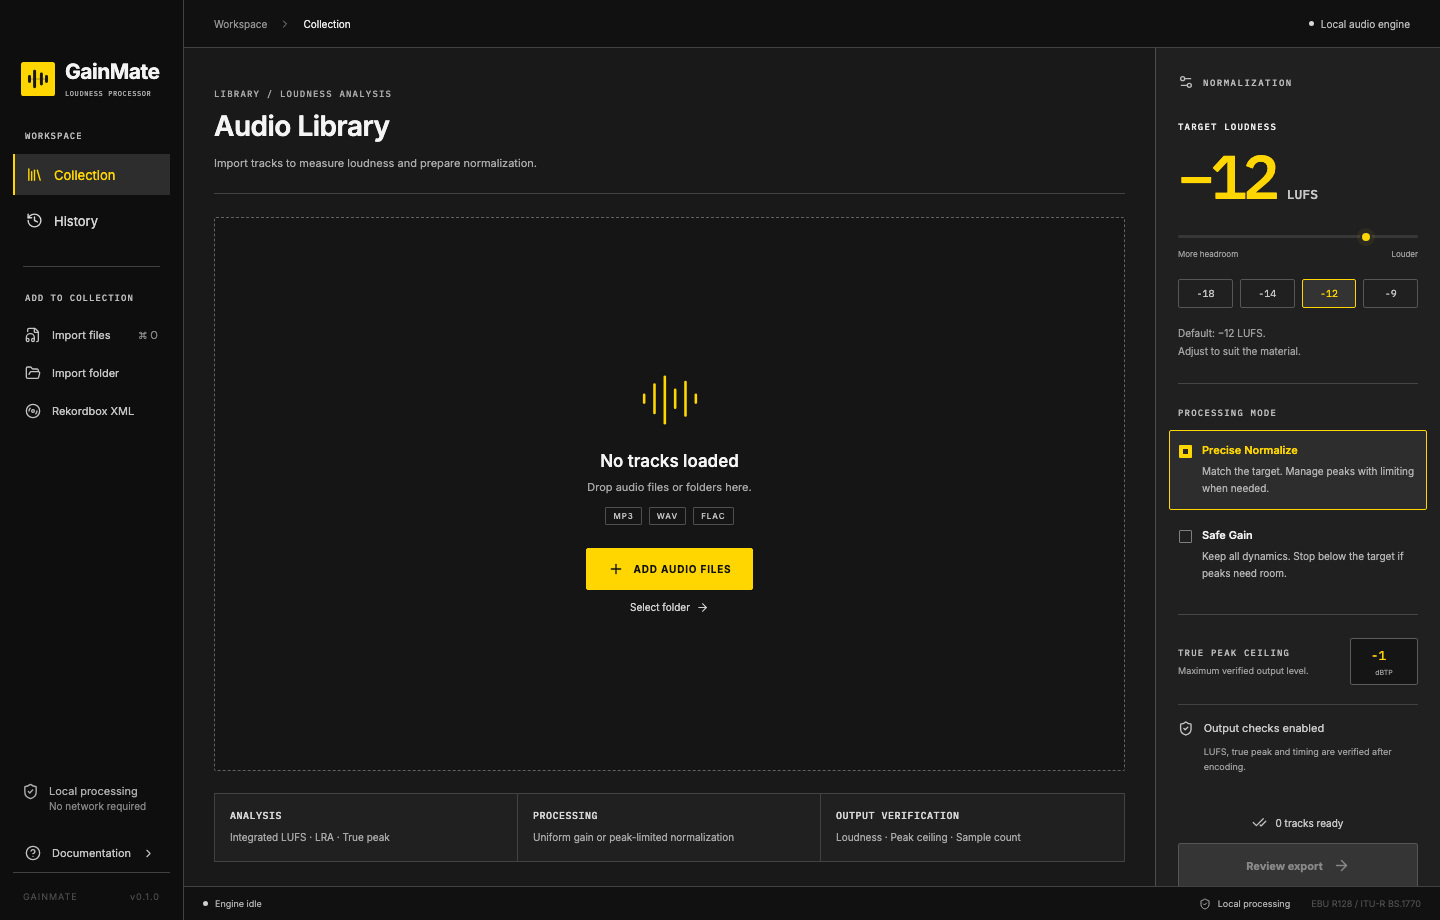Go to Workspace breadcrumb link

(240, 24)
